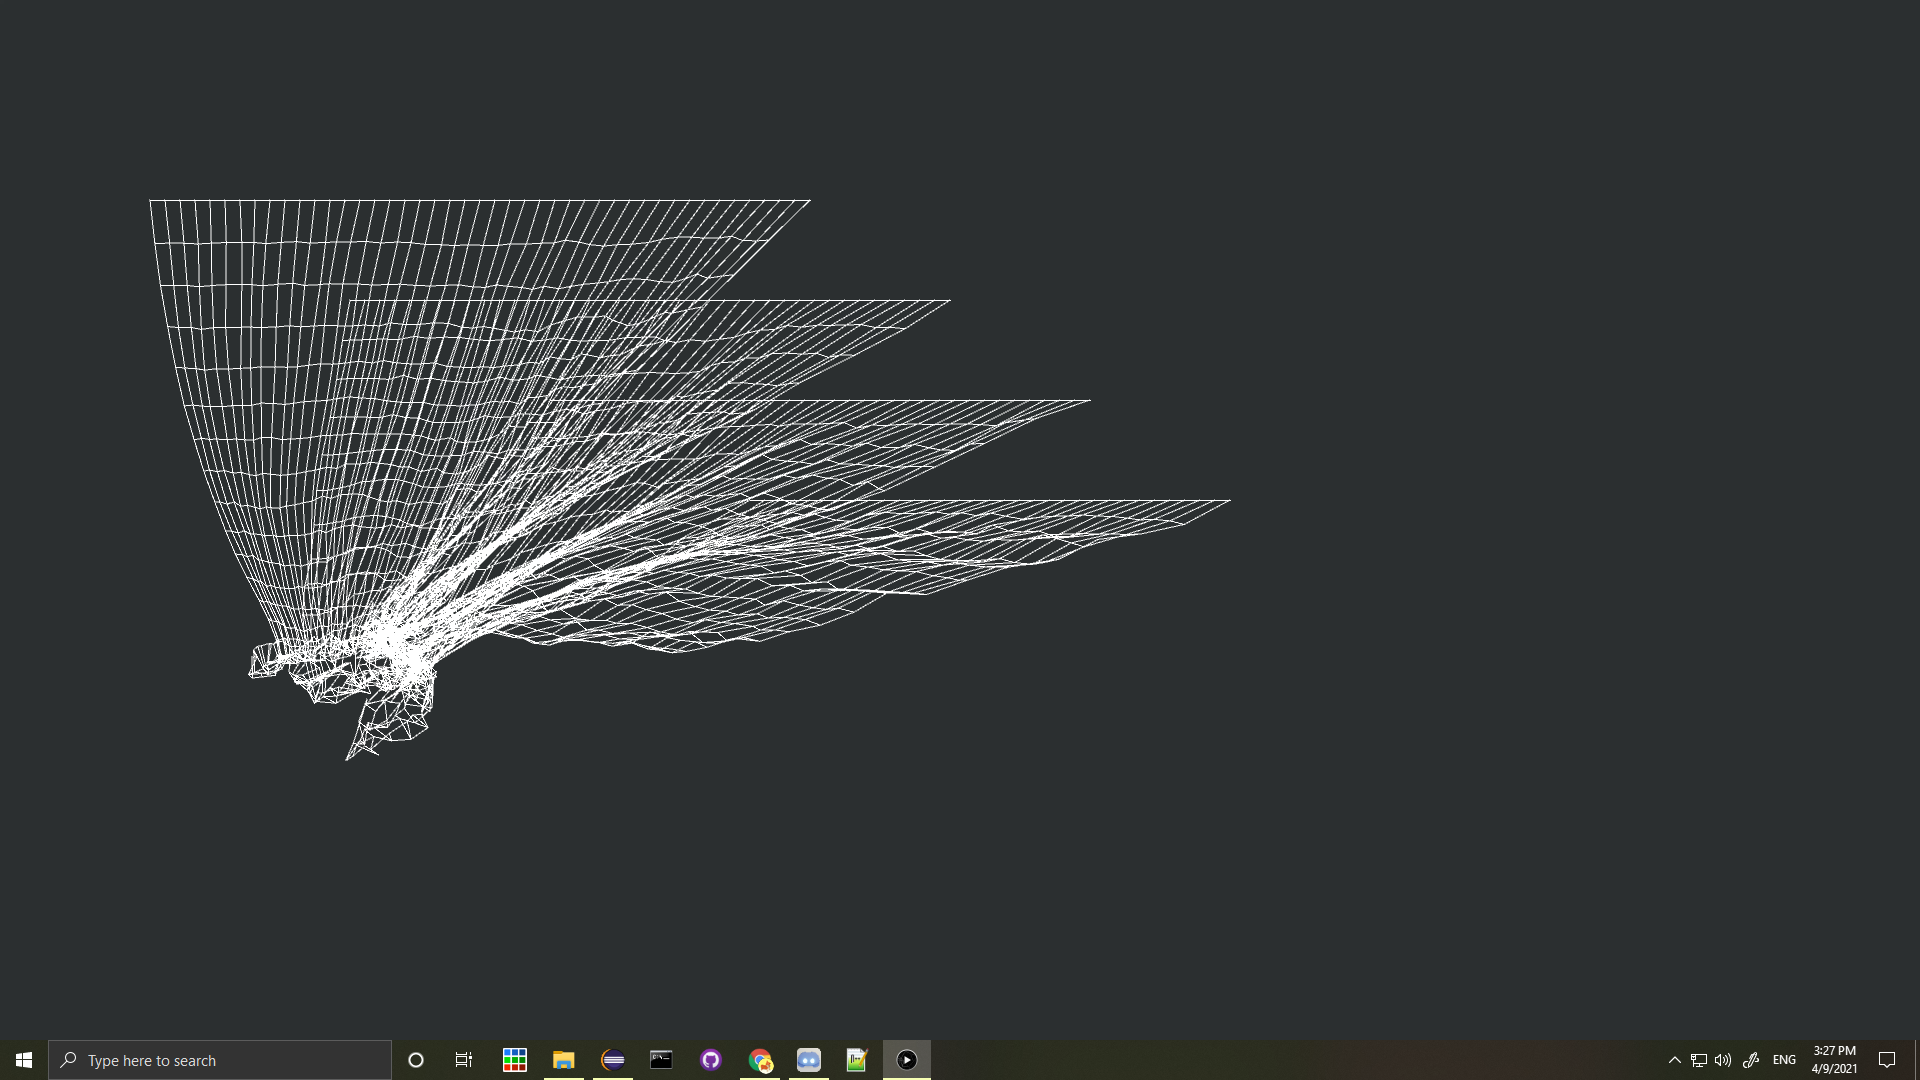Open the clock showing 3:27 PM
This screenshot has width=1920, height=1080.
point(1834,1060)
